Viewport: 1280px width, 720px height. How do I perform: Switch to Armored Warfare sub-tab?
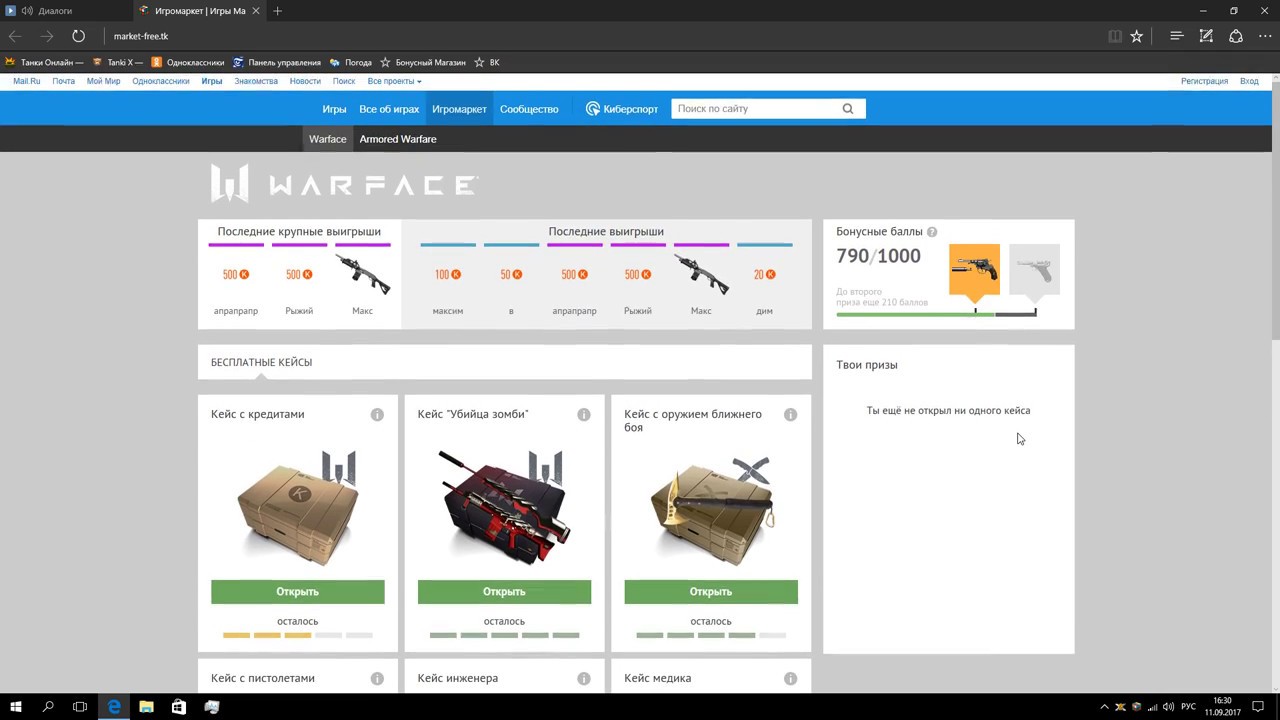pyautogui.click(x=398, y=139)
